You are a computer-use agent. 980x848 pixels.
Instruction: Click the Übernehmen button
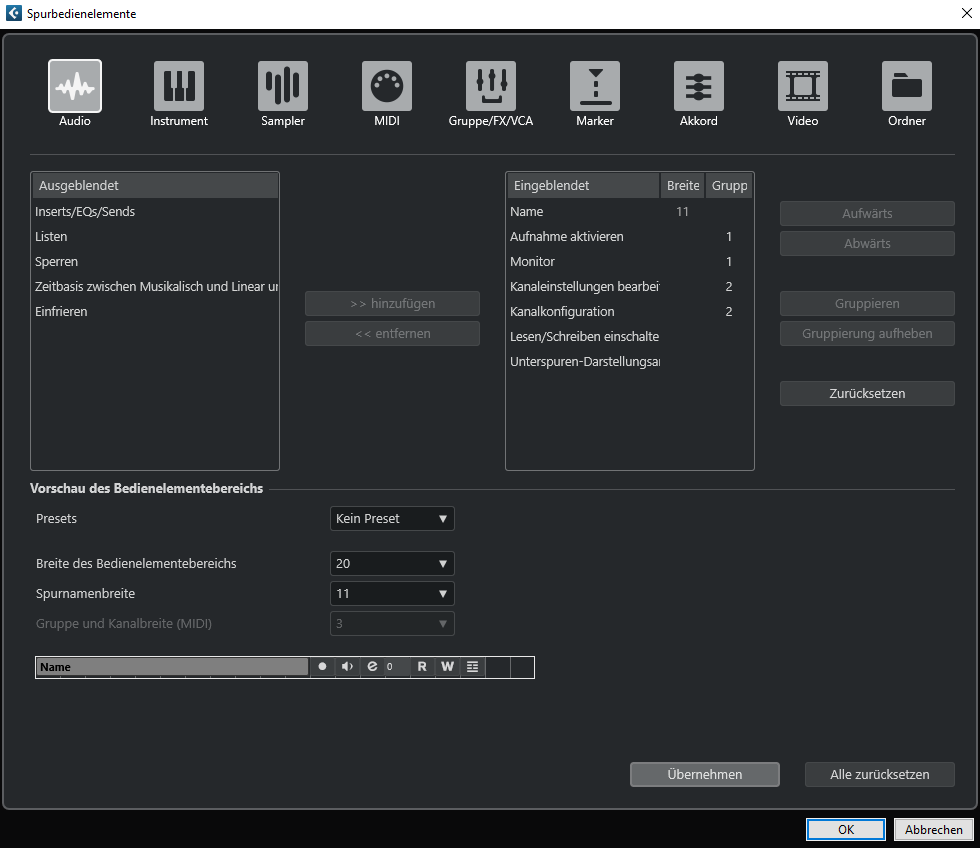point(705,775)
